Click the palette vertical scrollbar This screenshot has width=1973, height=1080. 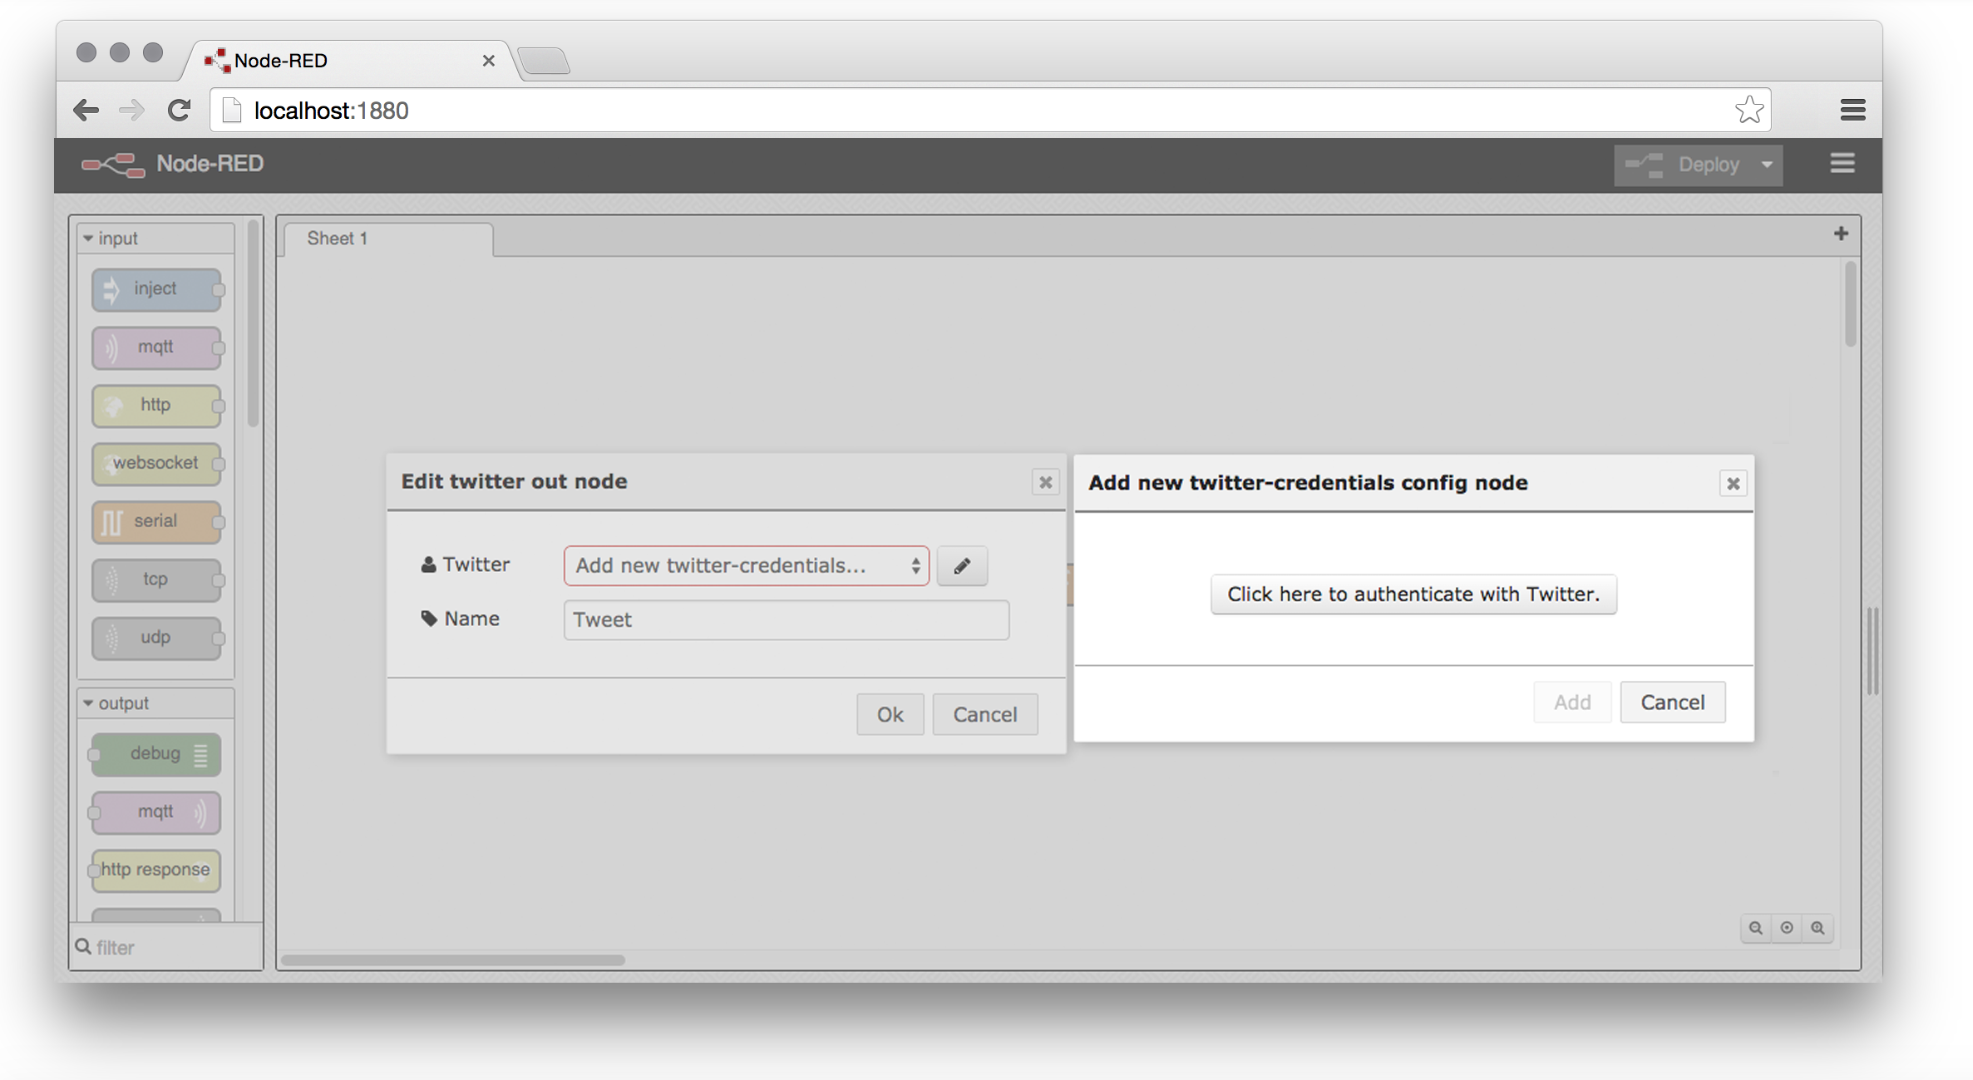coord(253,323)
